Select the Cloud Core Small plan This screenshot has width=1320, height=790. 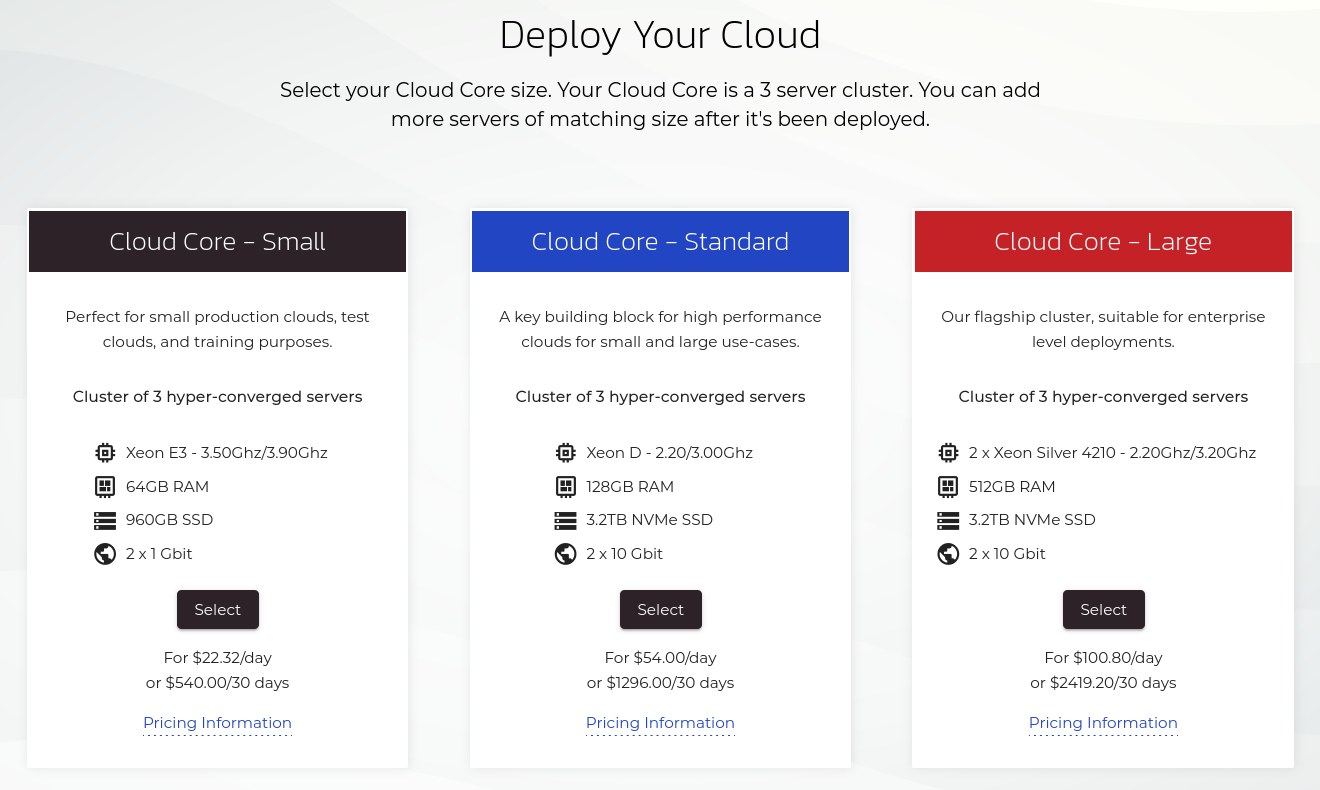coord(218,610)
